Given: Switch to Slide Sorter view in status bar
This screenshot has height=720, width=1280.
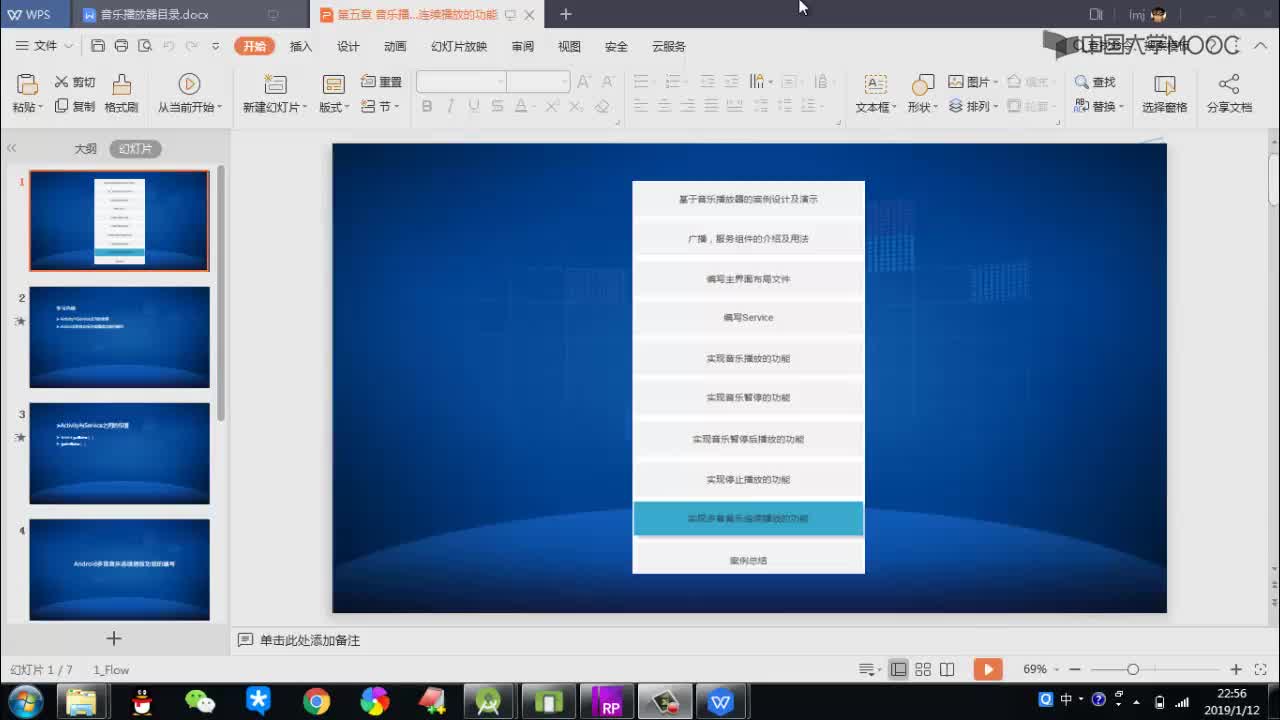Looking at the screenshot, I should 923,669.
